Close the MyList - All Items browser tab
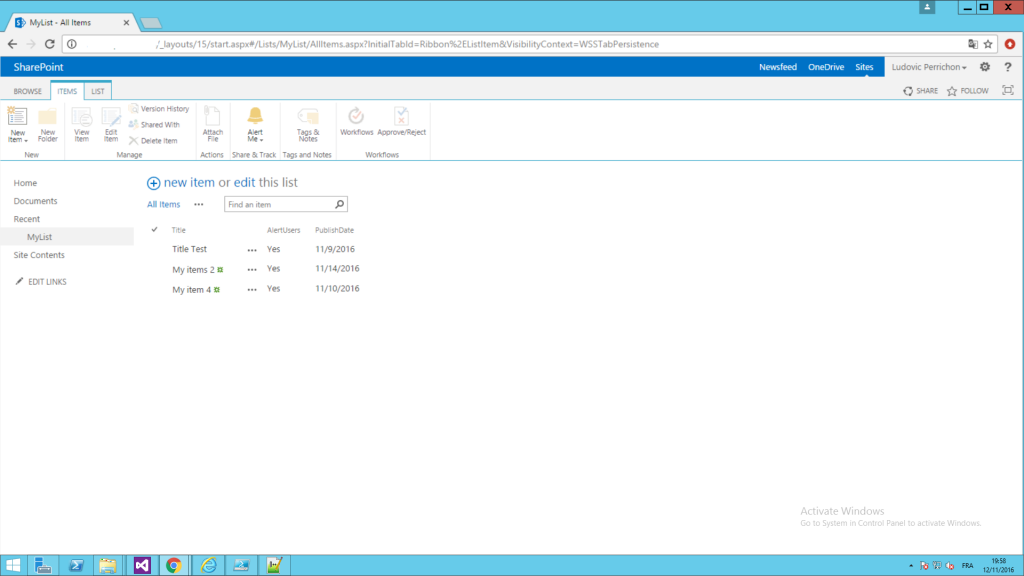Screen dimensions: 1024x576 click(126, 22)
